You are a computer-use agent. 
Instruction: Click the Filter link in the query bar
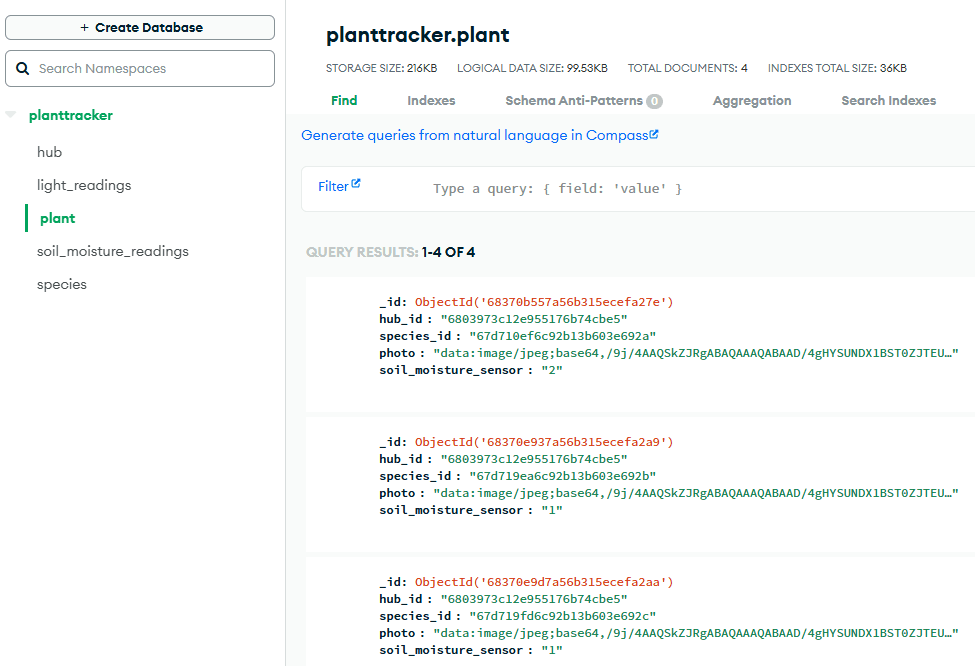pos(334,187)
